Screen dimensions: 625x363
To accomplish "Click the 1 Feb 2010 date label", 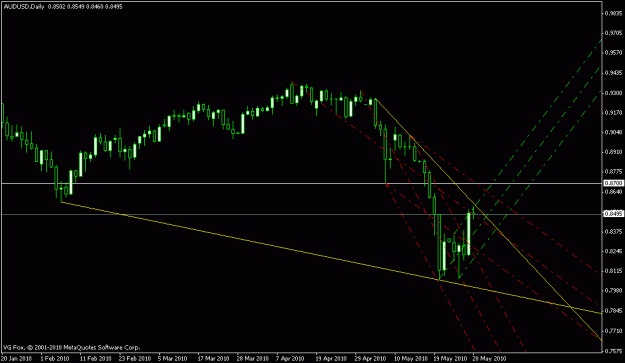I will [55, 358].
